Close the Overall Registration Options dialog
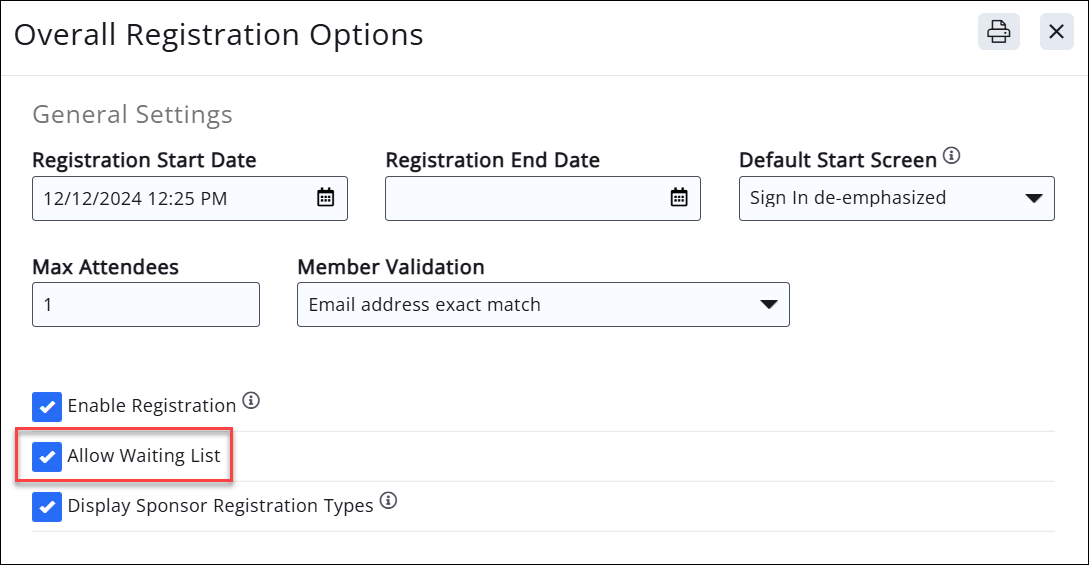Viewport: 1089px width, 565px height. tap(1056, 32)
